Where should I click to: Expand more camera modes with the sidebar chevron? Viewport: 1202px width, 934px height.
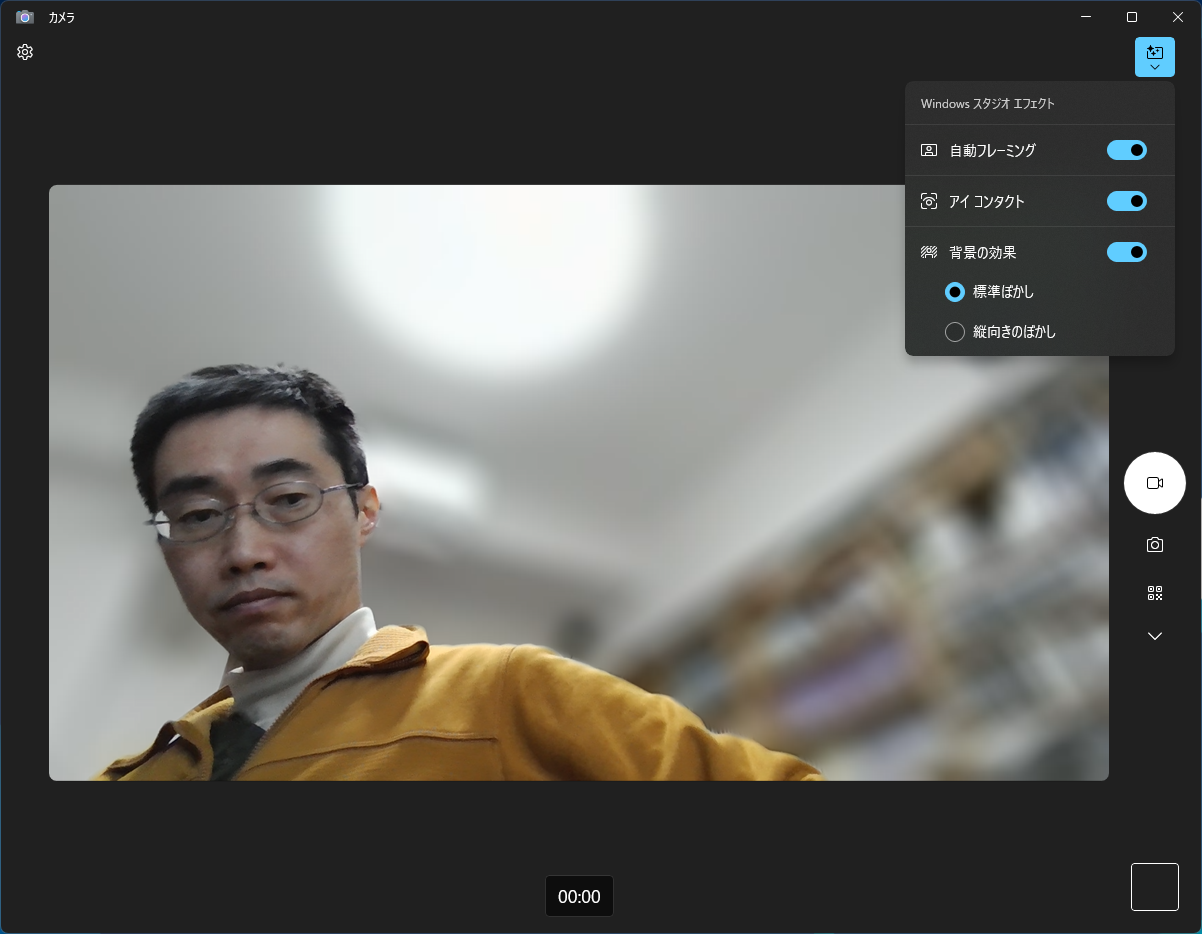click(1155, 635)
